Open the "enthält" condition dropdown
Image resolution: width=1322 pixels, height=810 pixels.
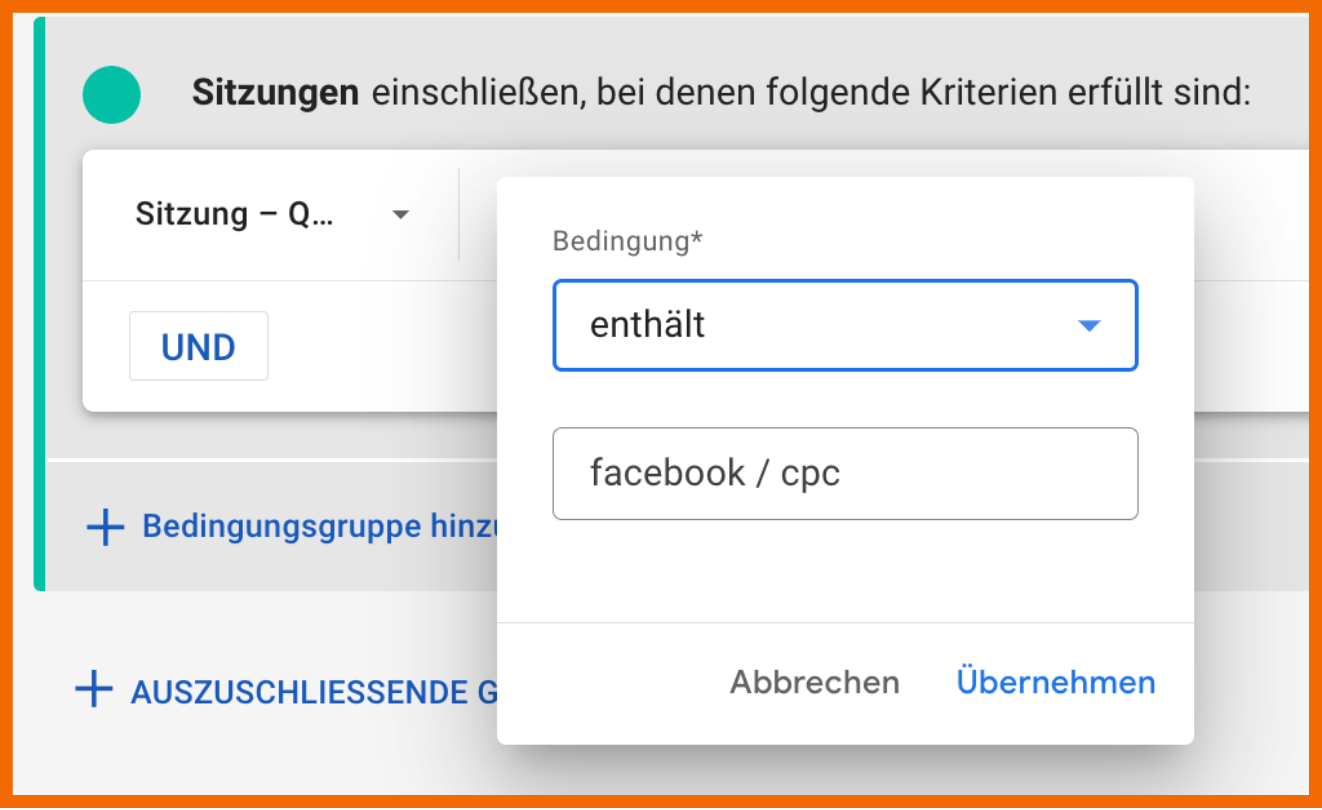845,325
